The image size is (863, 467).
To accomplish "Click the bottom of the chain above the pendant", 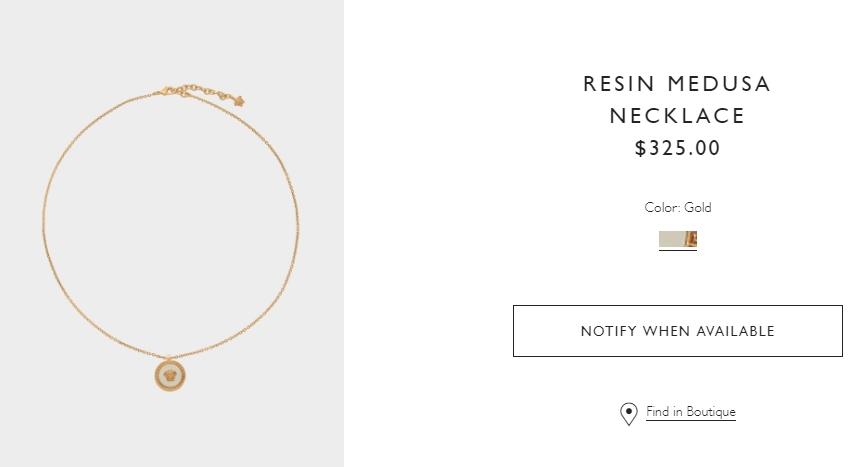I will point(172,353).
